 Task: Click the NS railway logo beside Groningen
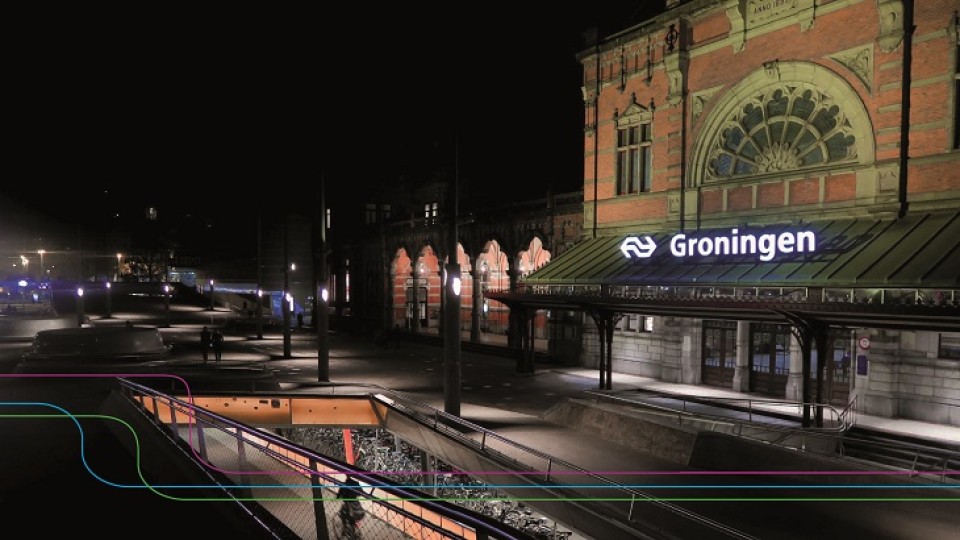click(638, 247)
